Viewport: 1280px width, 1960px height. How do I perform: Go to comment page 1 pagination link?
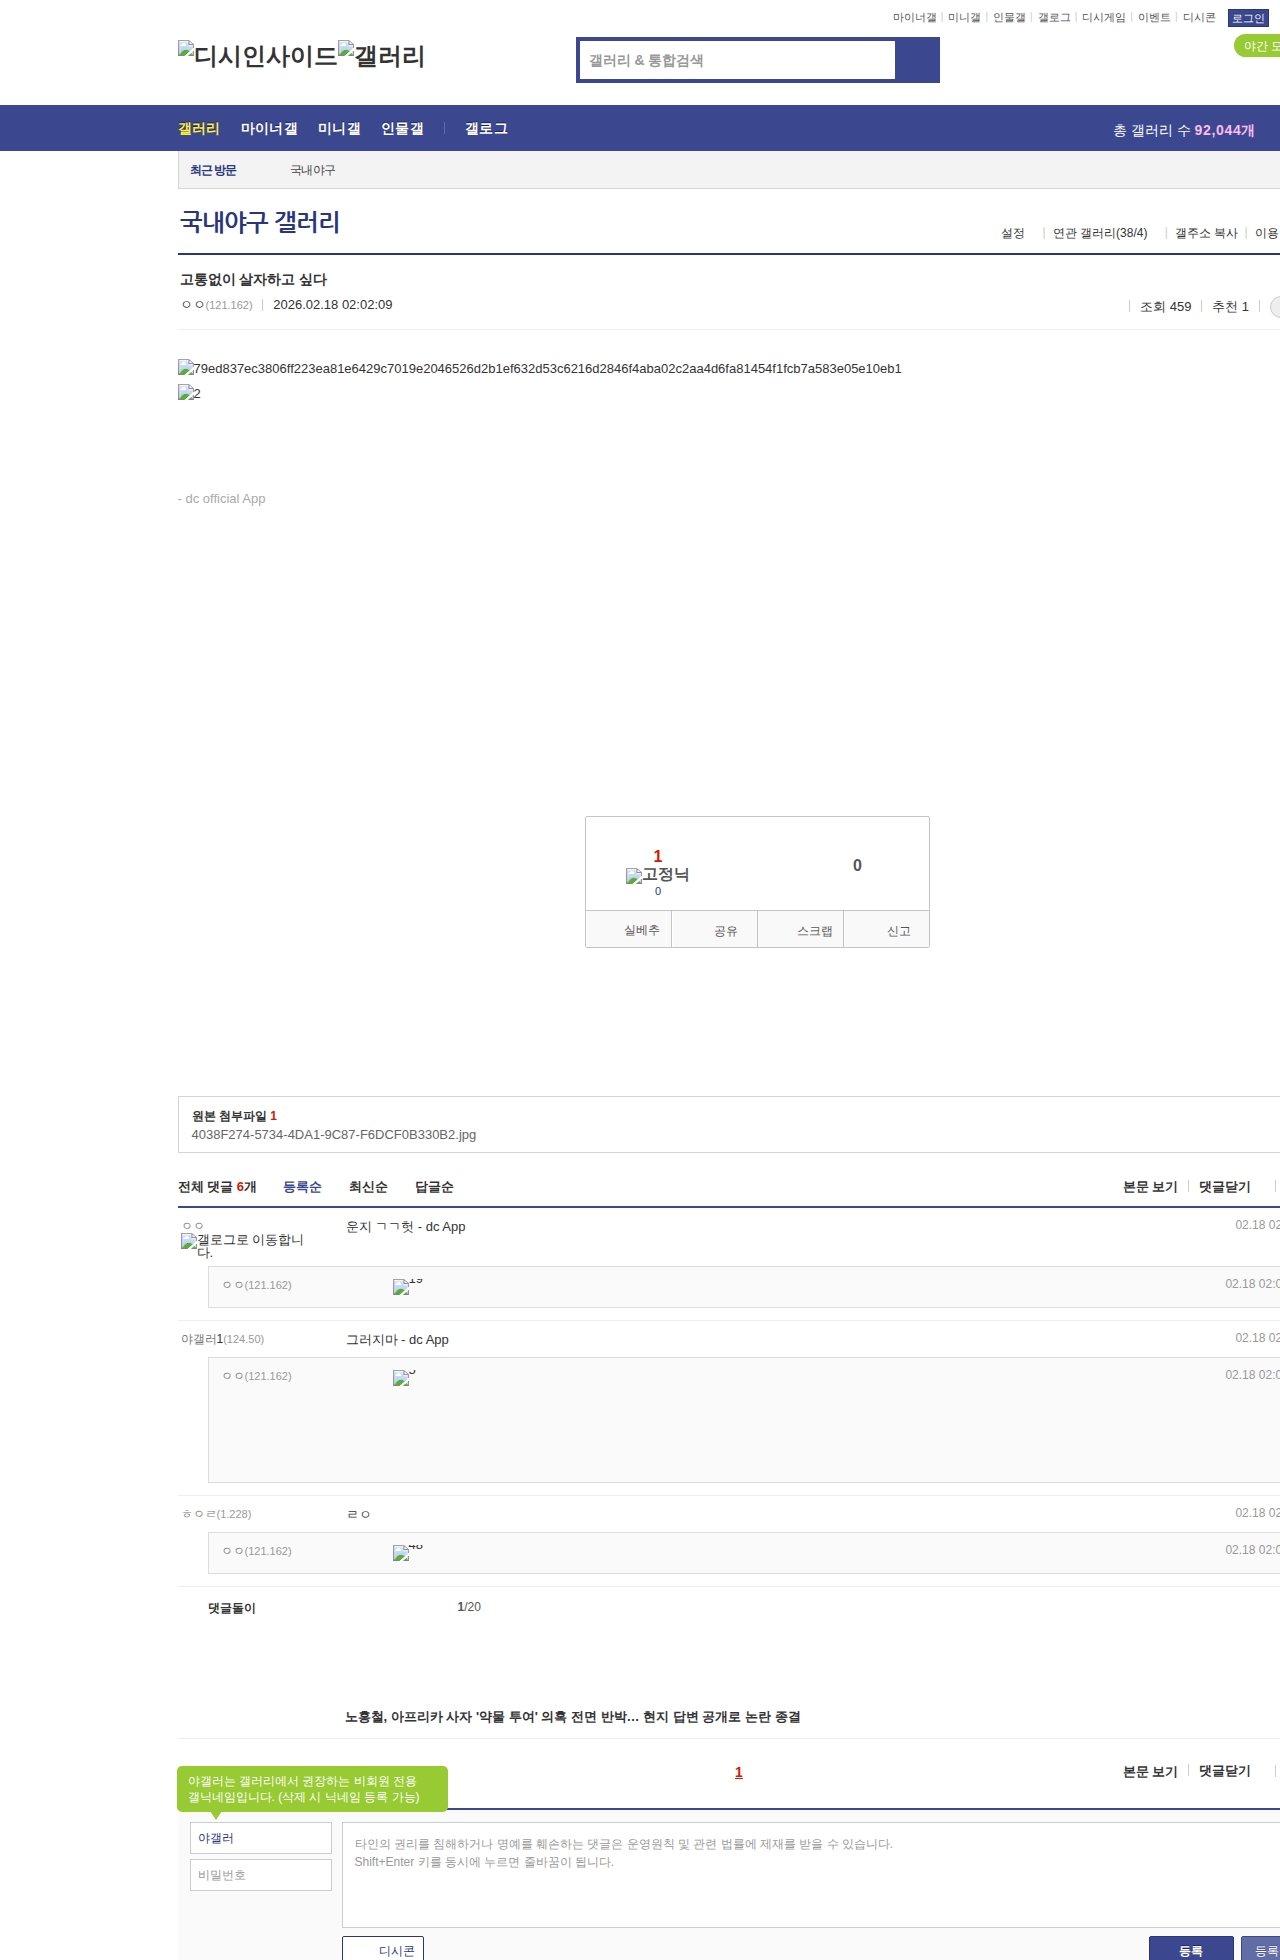[x=739, y=1773]
